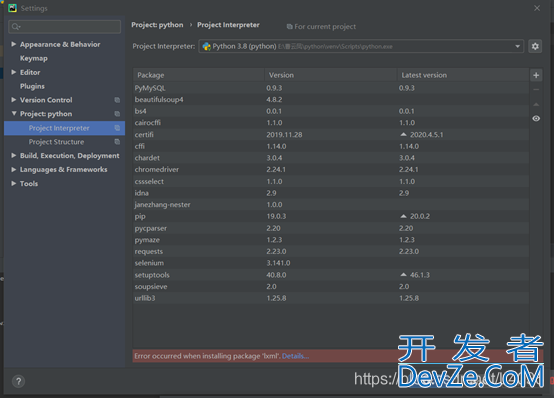Image resolution: width=554 pixels, height=398 pixels.
Task: Click latest version 20.0.2 for pip
Action: tap(420, 216)
